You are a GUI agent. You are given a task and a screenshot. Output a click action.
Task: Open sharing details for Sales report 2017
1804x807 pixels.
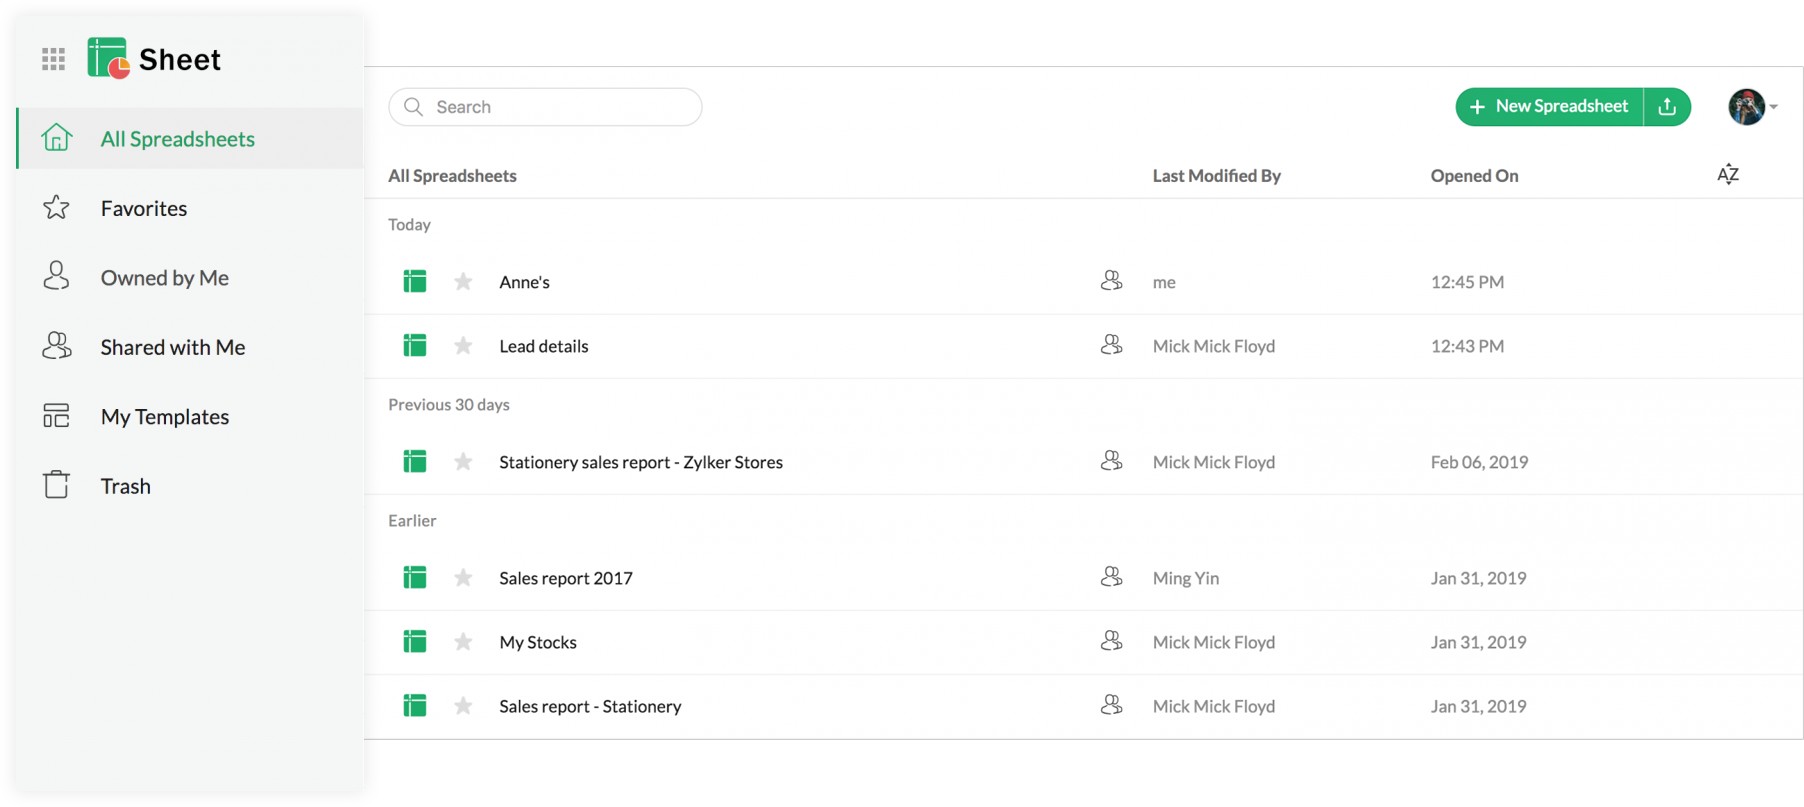pos(1111,577)
